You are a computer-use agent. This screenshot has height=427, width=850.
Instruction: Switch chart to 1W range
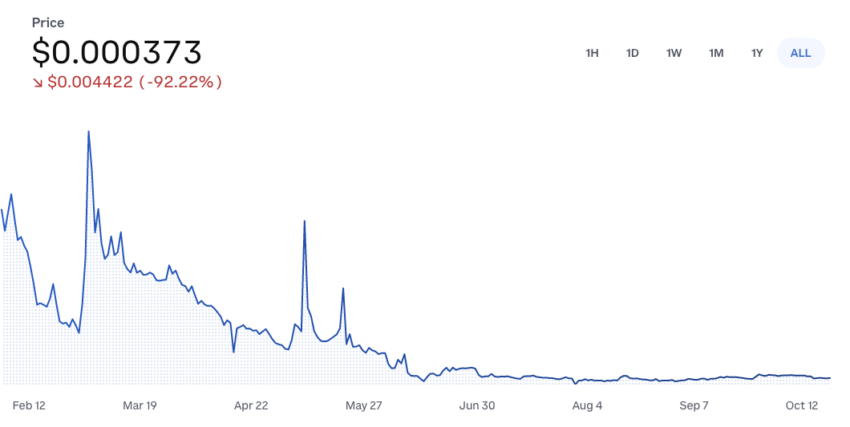tap(674, 53)
